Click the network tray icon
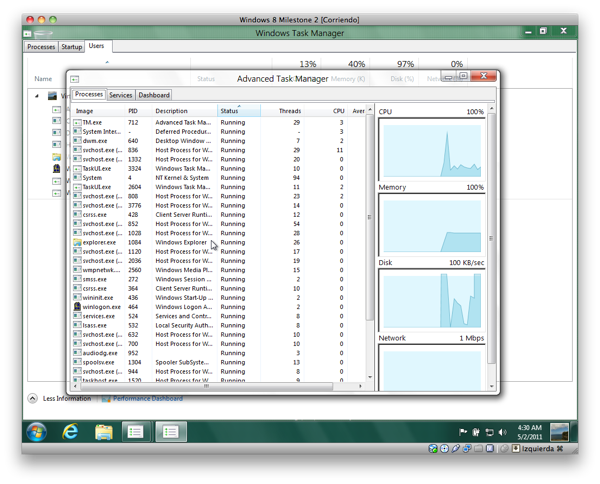600x484 pixels. pos(489,432)
